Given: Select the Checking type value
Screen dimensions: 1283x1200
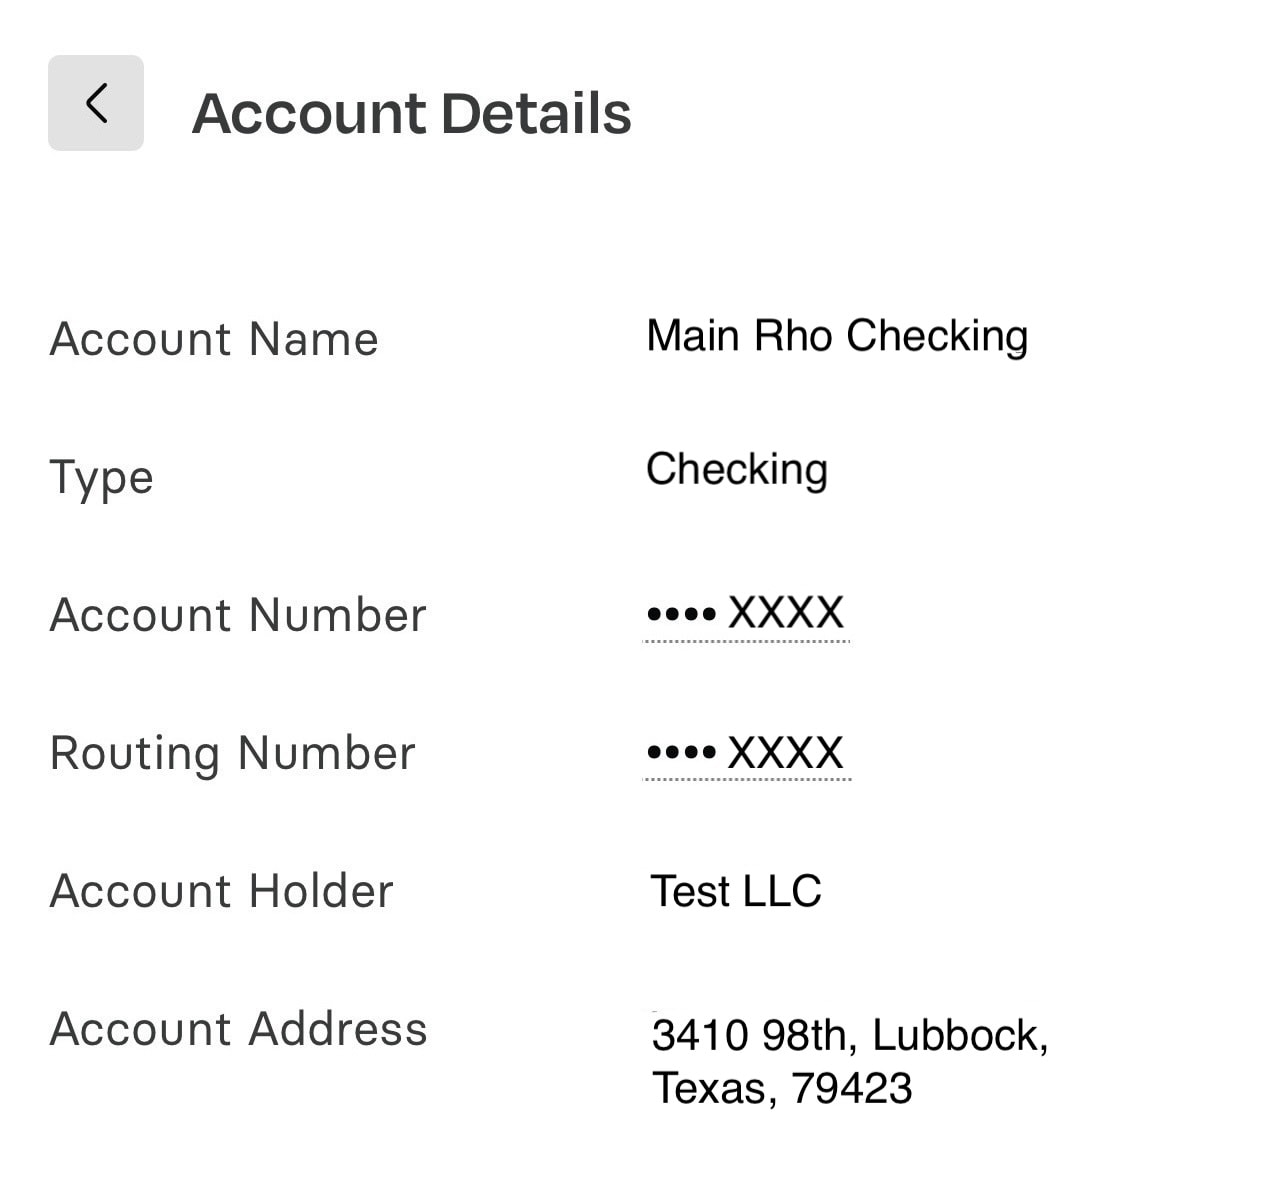Looking at the screenshot, I should pos(737,470).
